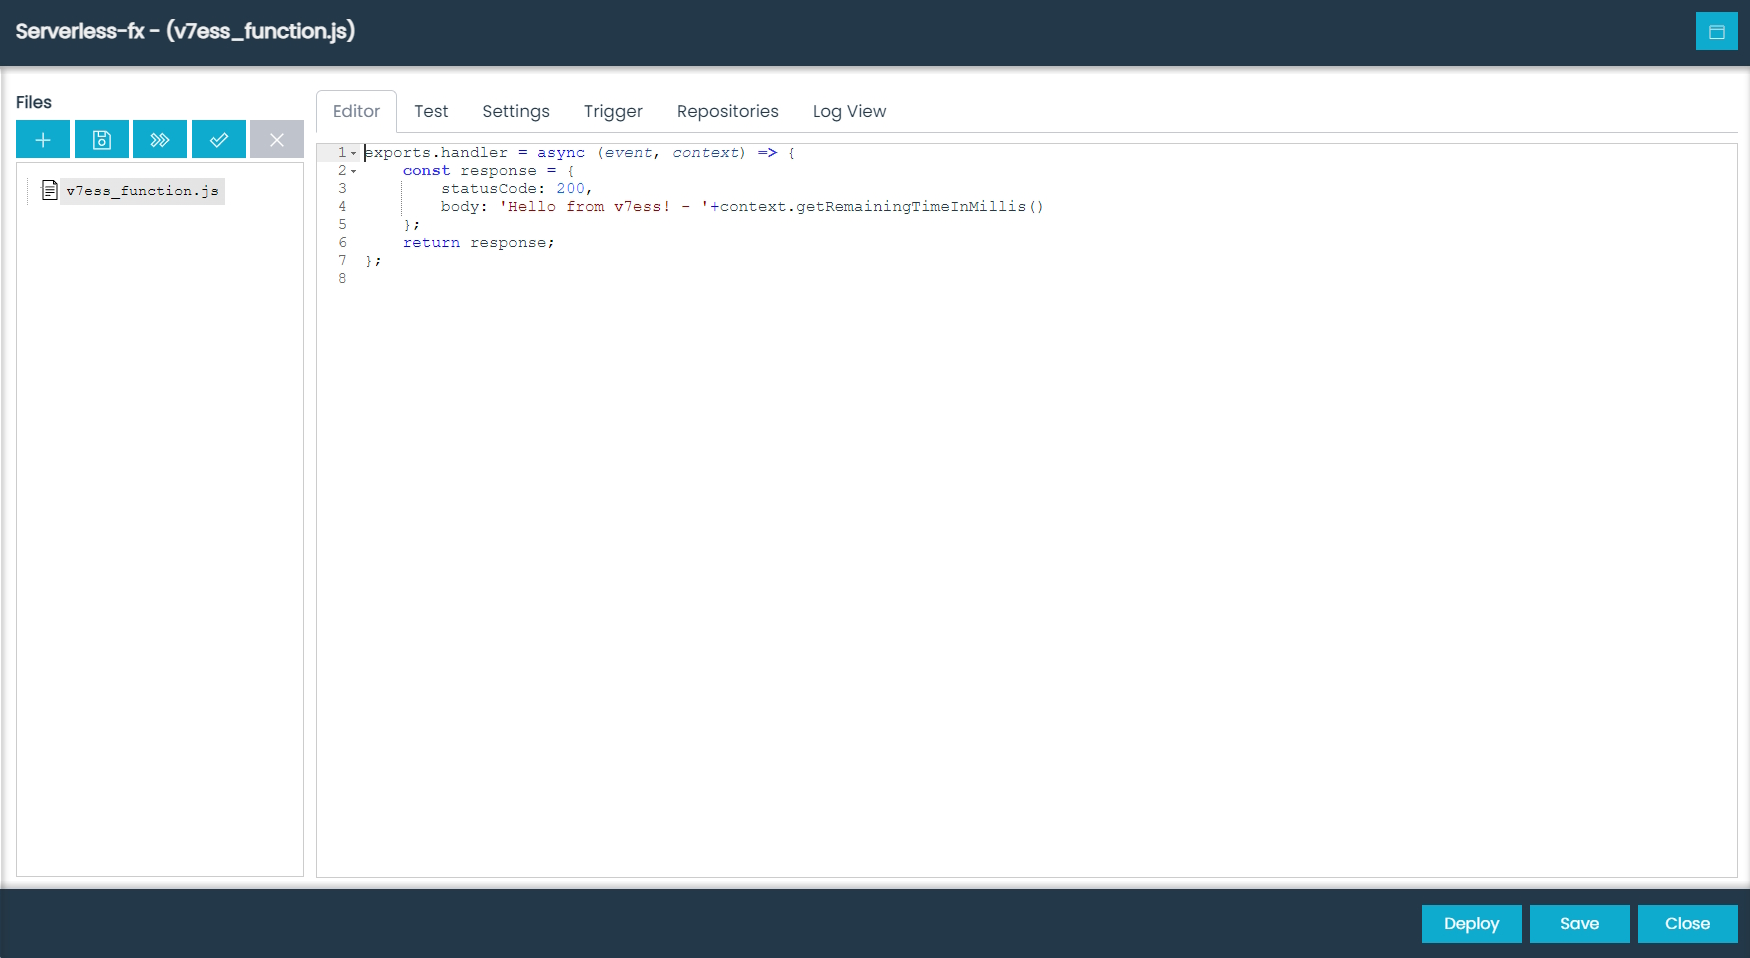
Task: Create a new file with the plus icon
Action: 42,139
